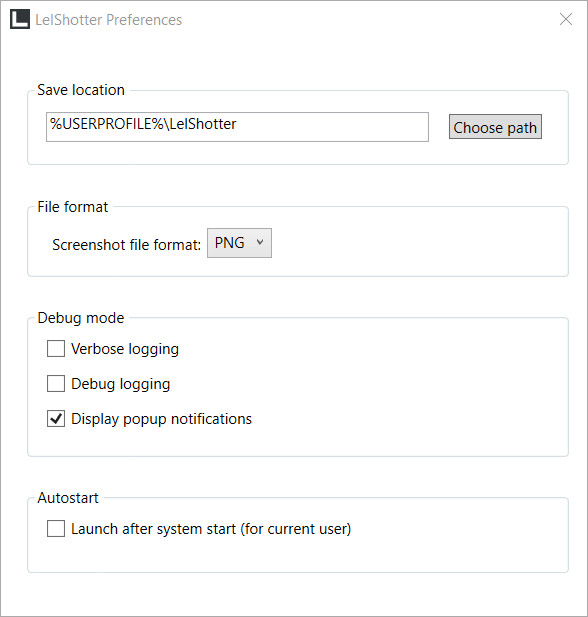Screen dimensions: 588x617
Task: Click the Debug logging label text
Action: (120, 384)
